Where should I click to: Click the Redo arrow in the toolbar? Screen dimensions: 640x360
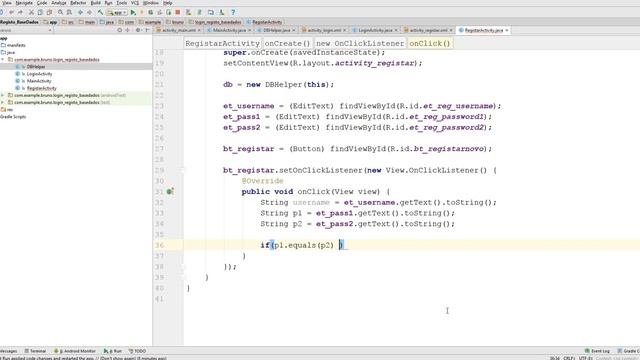(x=20, y=13)
